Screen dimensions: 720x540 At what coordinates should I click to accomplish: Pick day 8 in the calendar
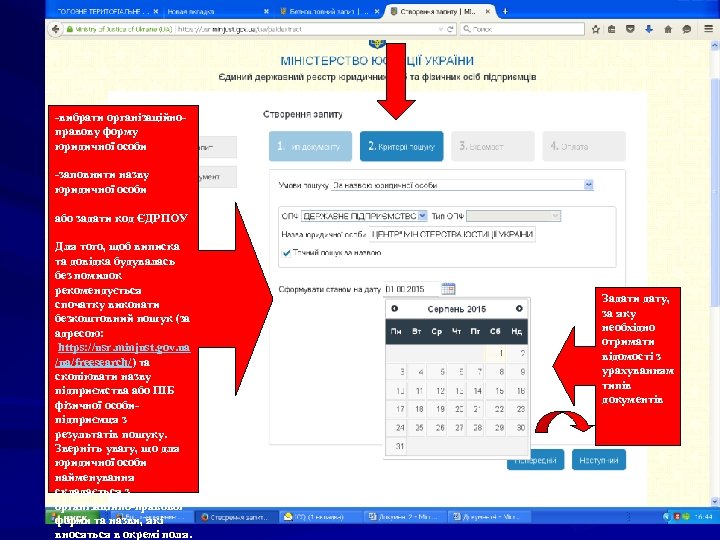coord(496,372)
